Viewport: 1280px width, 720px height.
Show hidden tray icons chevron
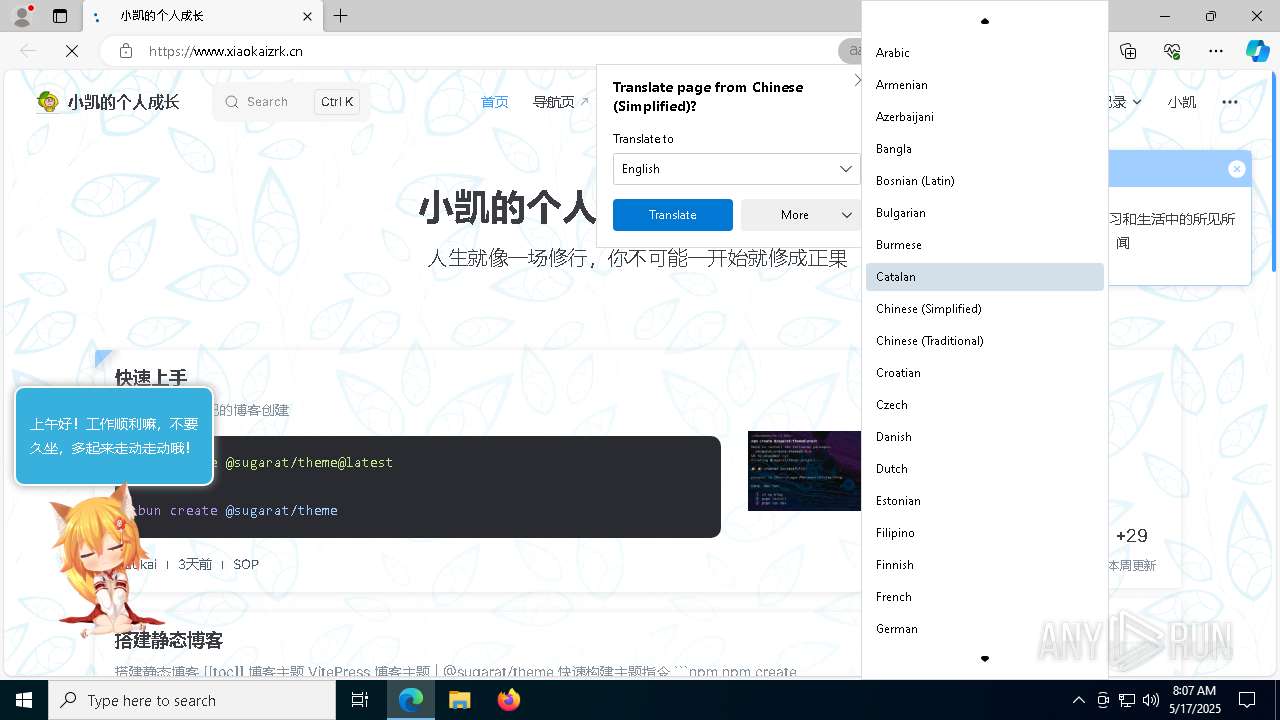[x=1079, y=700]
